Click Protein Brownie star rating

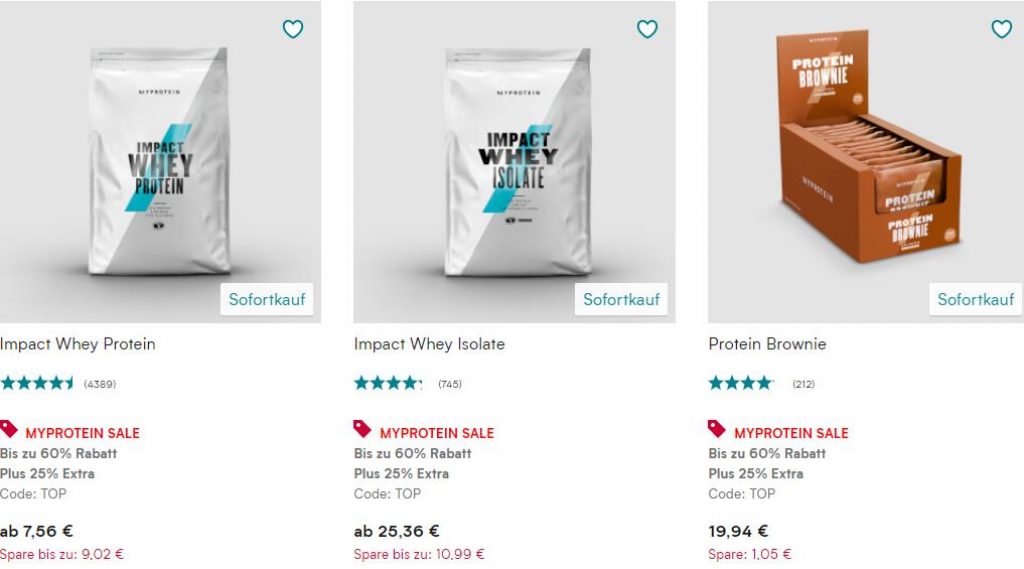741,383
